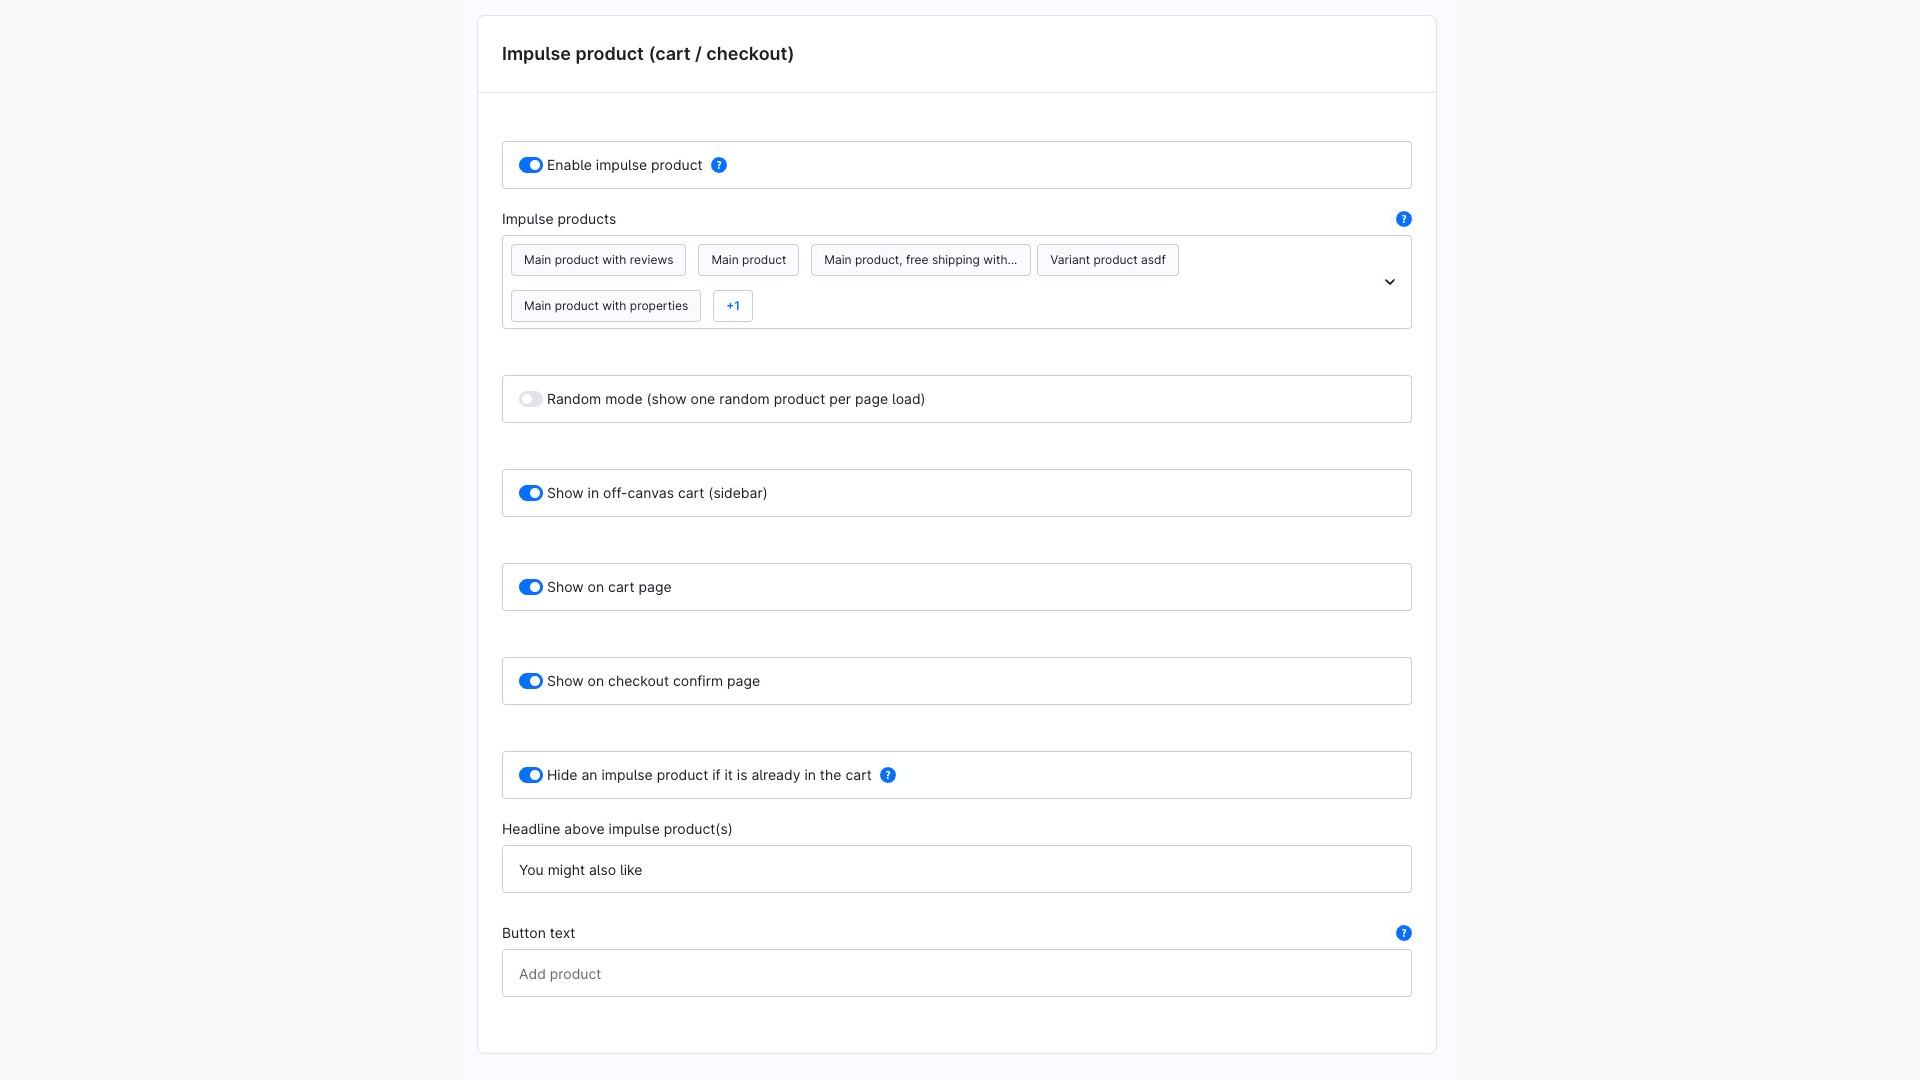Click 'Show in off-canvas cart (sidebar)' label text
The width and height of the screenshot is (1920, 1080).
657,493
